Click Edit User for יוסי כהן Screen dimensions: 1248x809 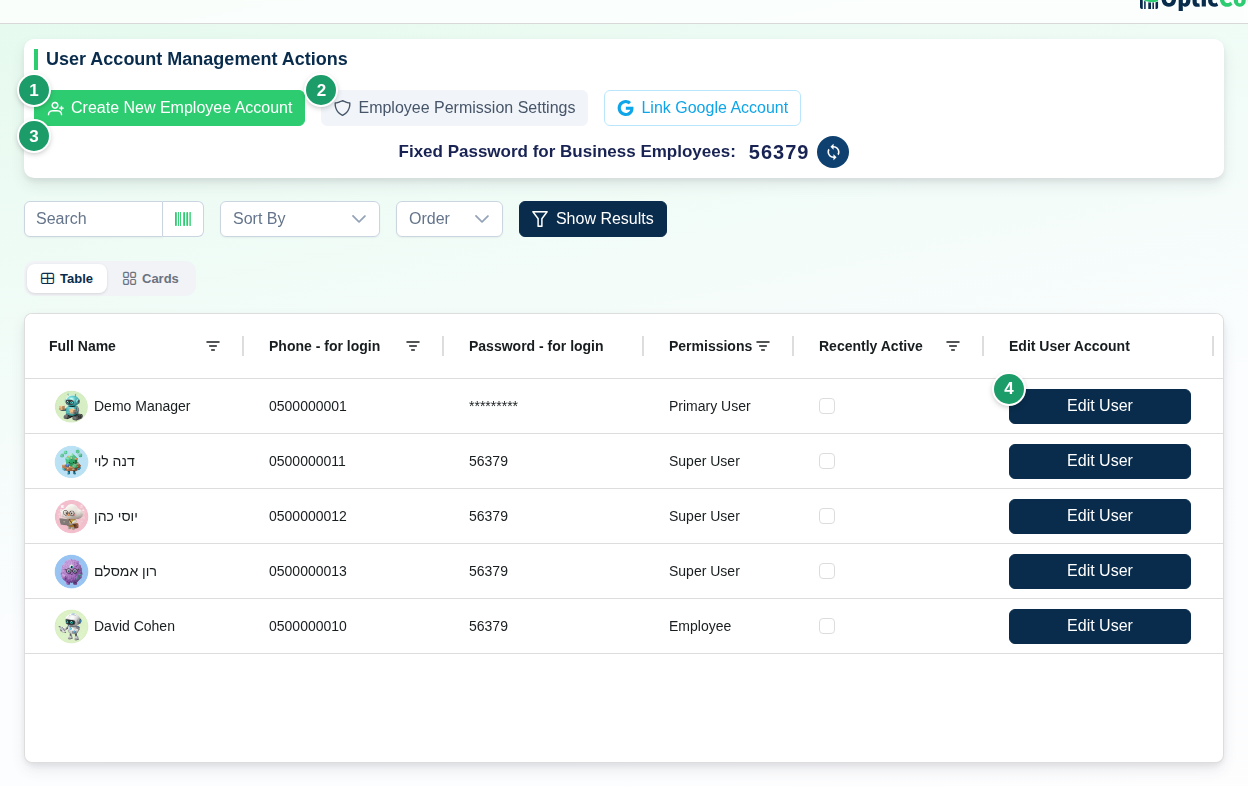[x=1100, y=516]
